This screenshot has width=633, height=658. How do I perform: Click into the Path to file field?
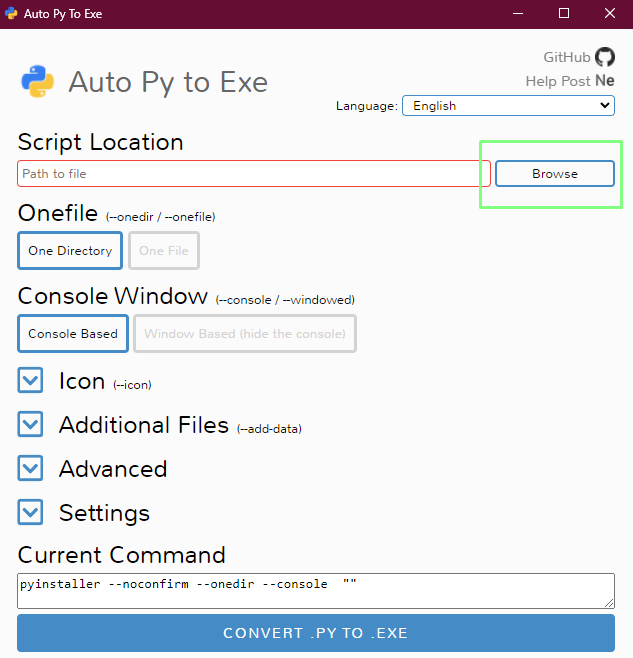click(254, 173)
